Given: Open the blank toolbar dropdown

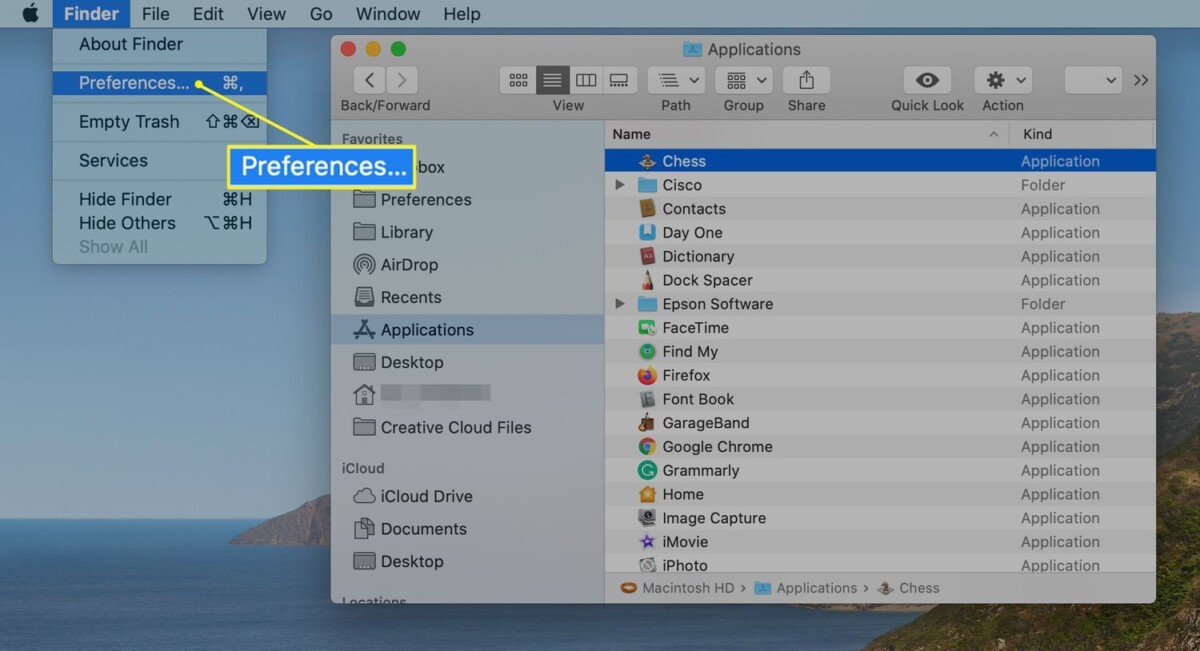Looking at the screenshot, I should coord(1093,80).
